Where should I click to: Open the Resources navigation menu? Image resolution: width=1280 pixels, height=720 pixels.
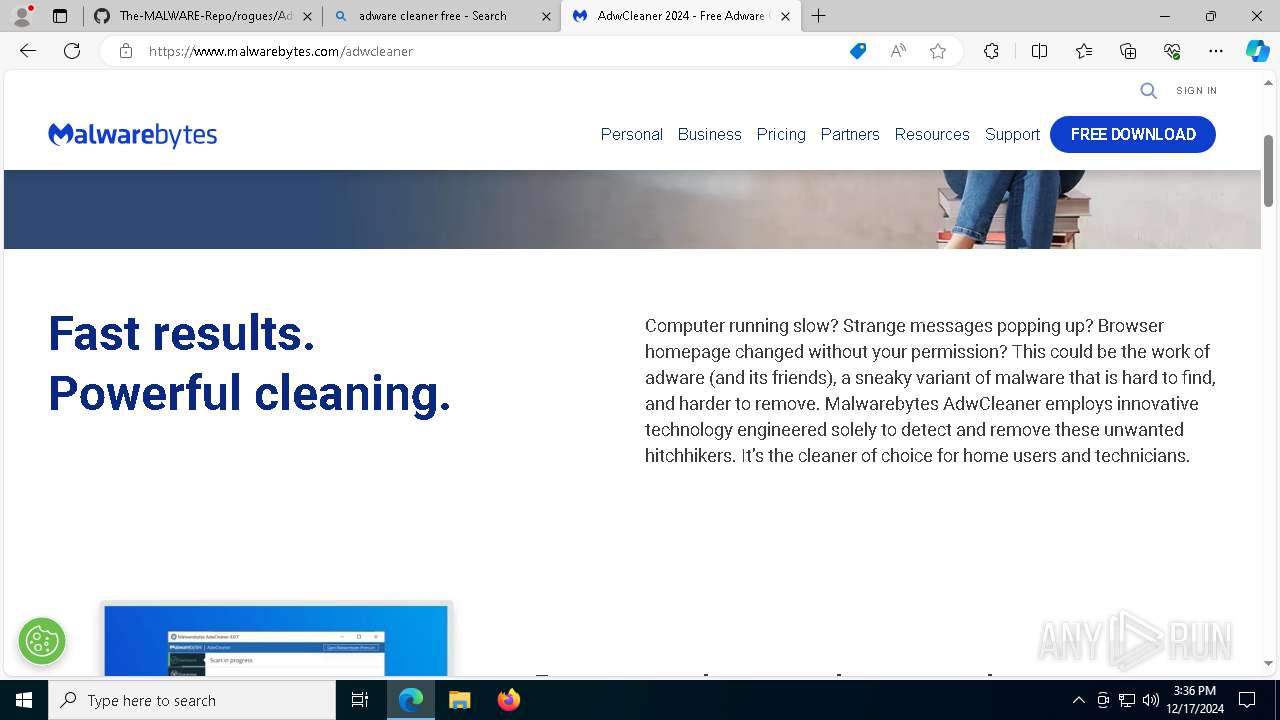(x=932, y=134)
